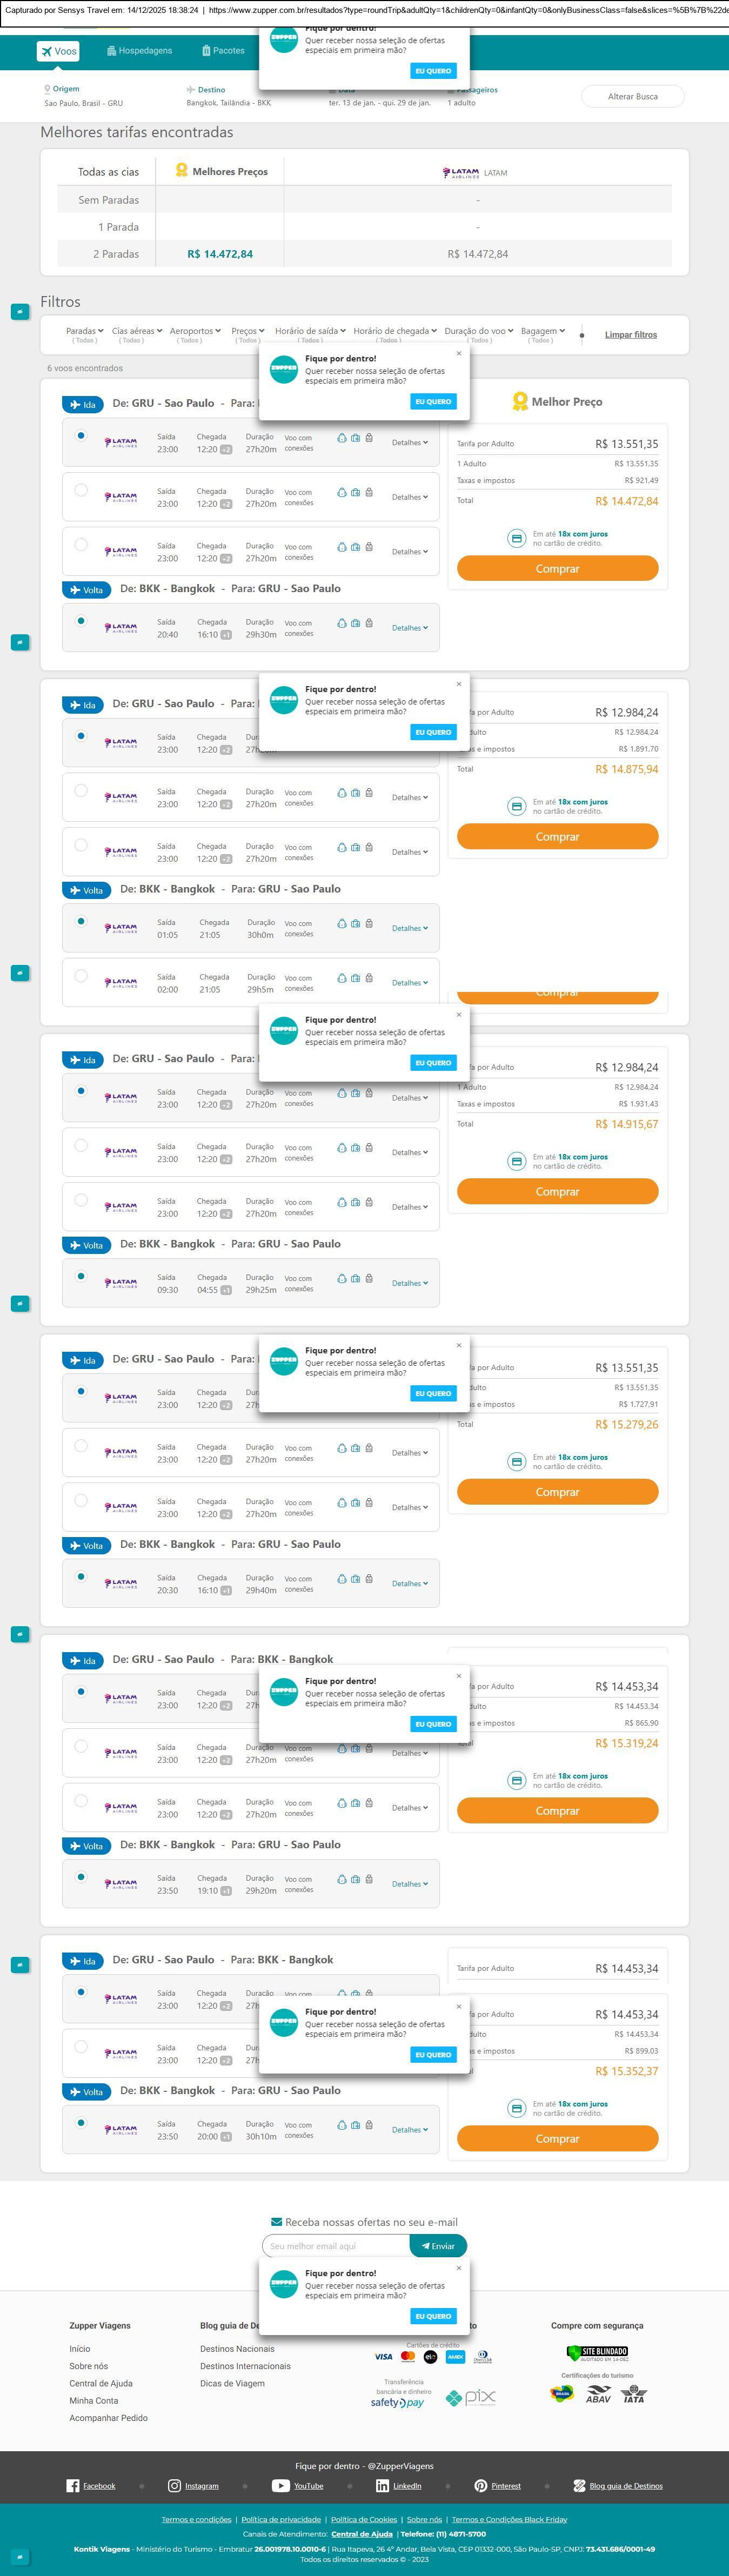
Task: Open the YouTube channel icon
Action: (x=280, y=2485)
